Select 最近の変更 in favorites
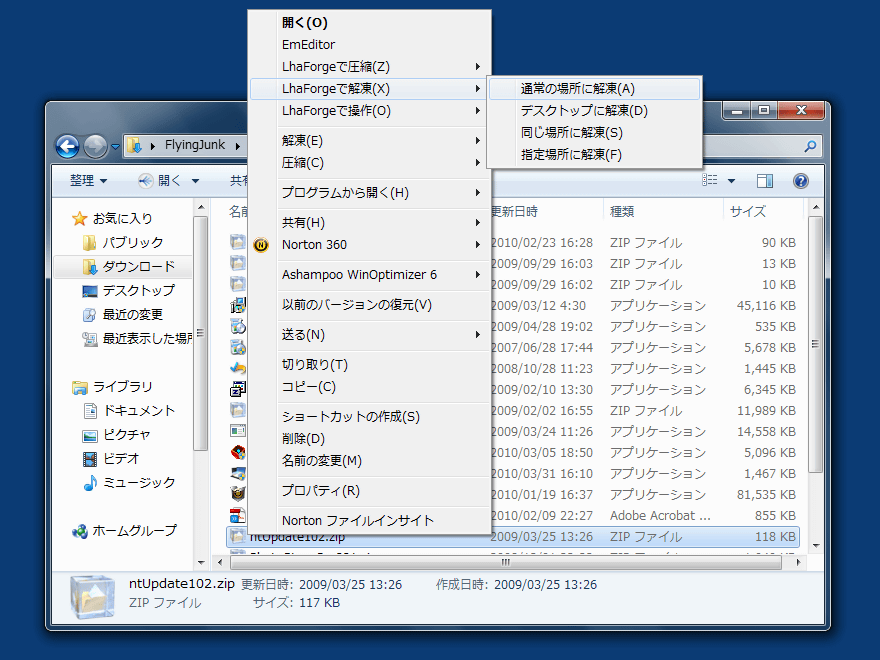This screenshot has height=660, width=880. pyautogui.click(x=123, y=315)
